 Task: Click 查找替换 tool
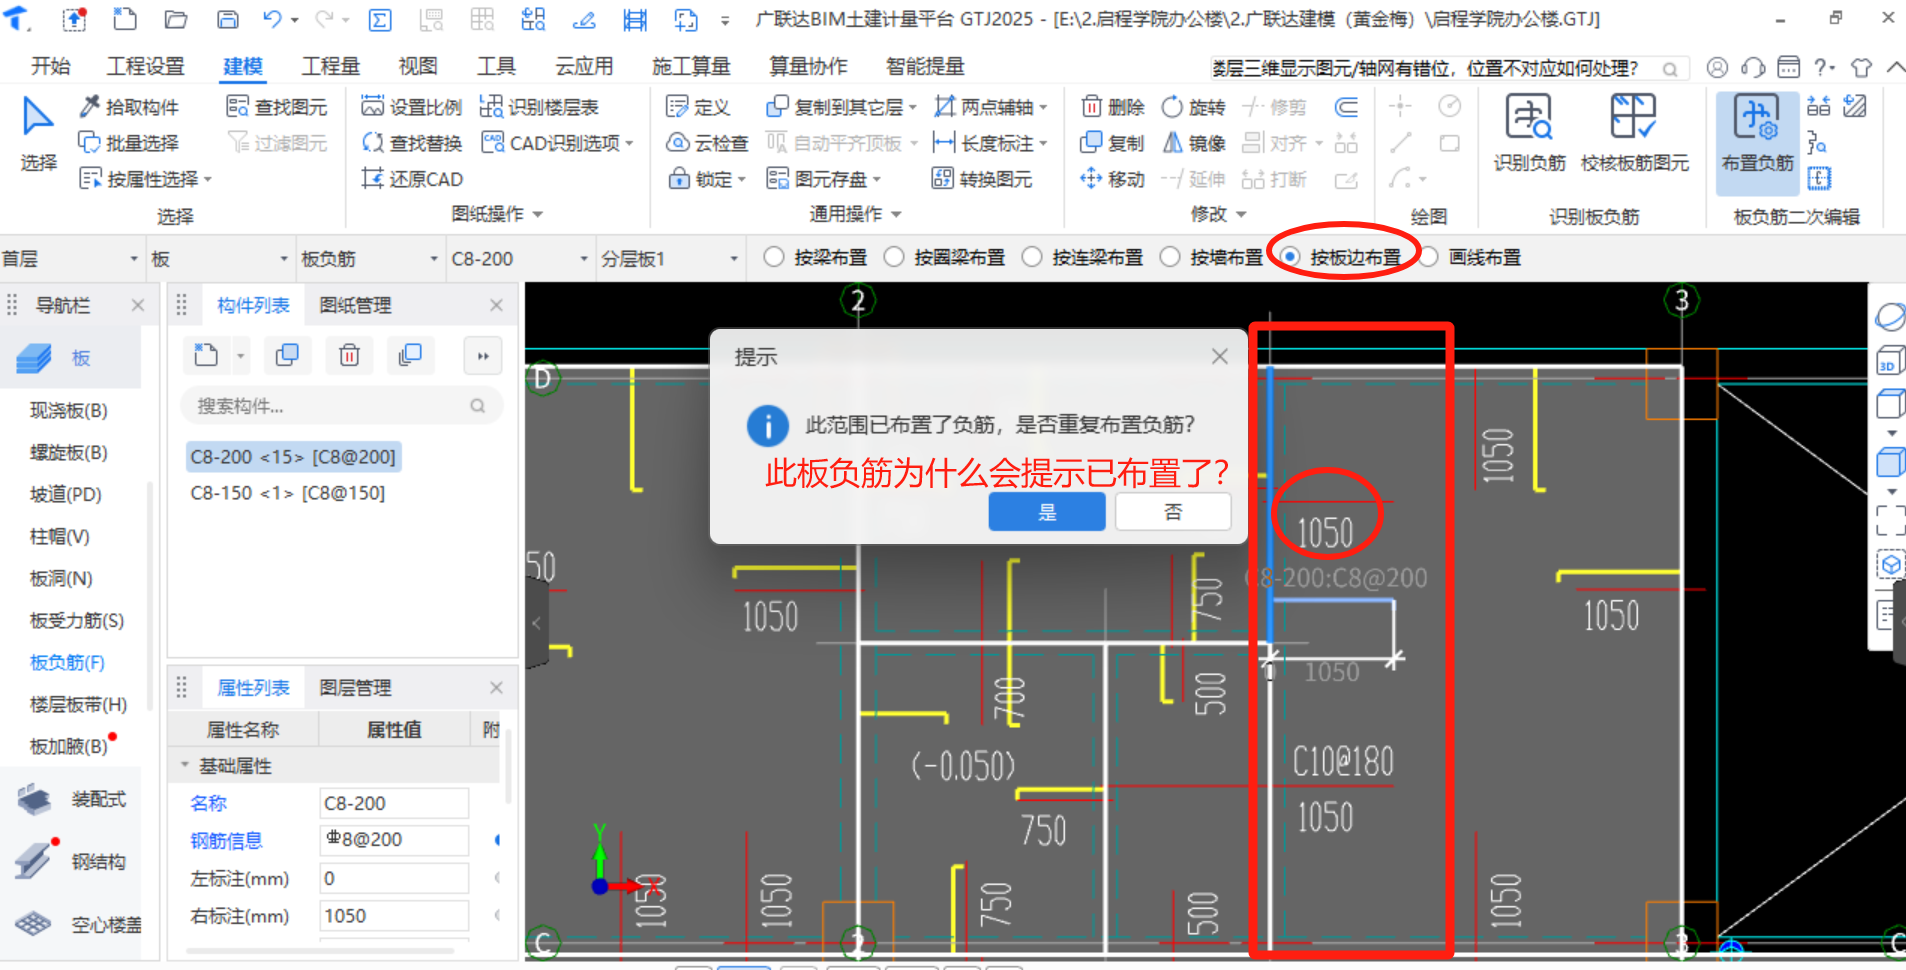coord(412,143)
